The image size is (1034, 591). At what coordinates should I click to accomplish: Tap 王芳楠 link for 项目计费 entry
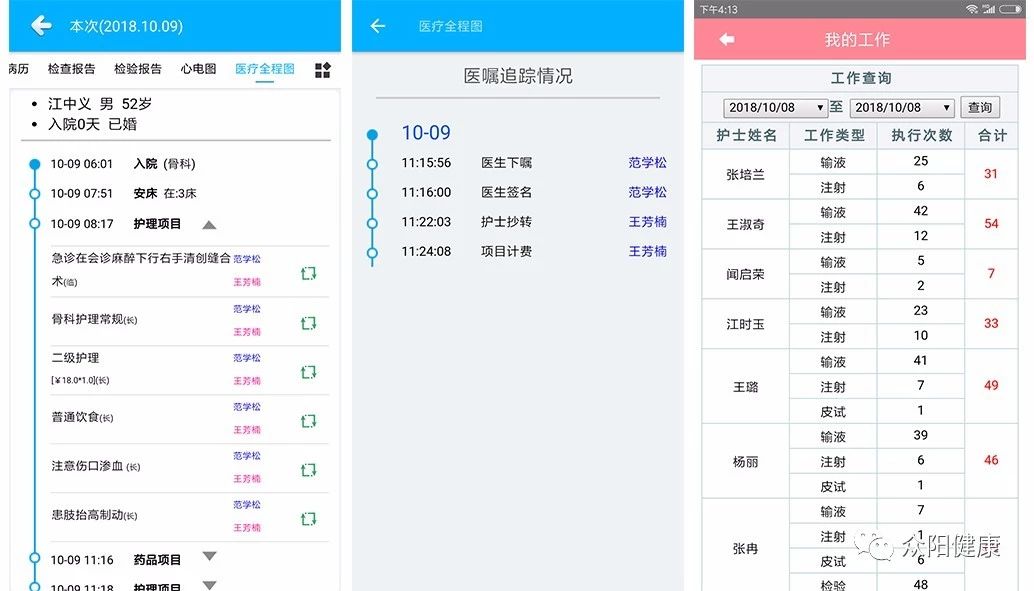pyautogui.click(x=647, y=252)
